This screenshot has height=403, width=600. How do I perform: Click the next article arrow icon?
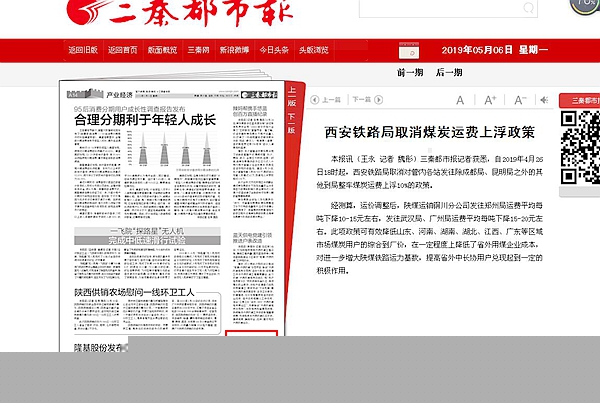[378, 100]
